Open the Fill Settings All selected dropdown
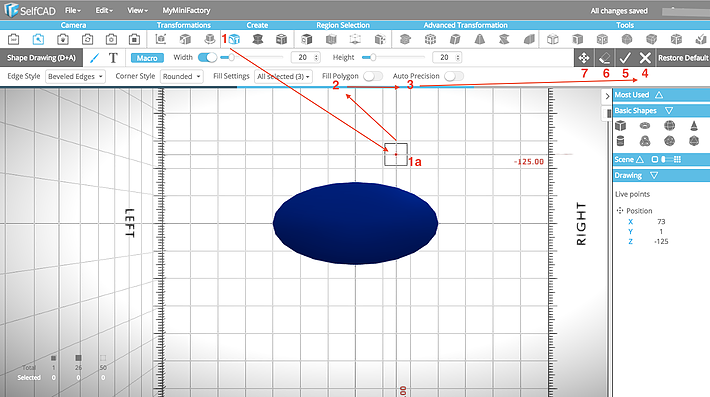The height and width of the screenshot is (397, 710). coord(283,77)
